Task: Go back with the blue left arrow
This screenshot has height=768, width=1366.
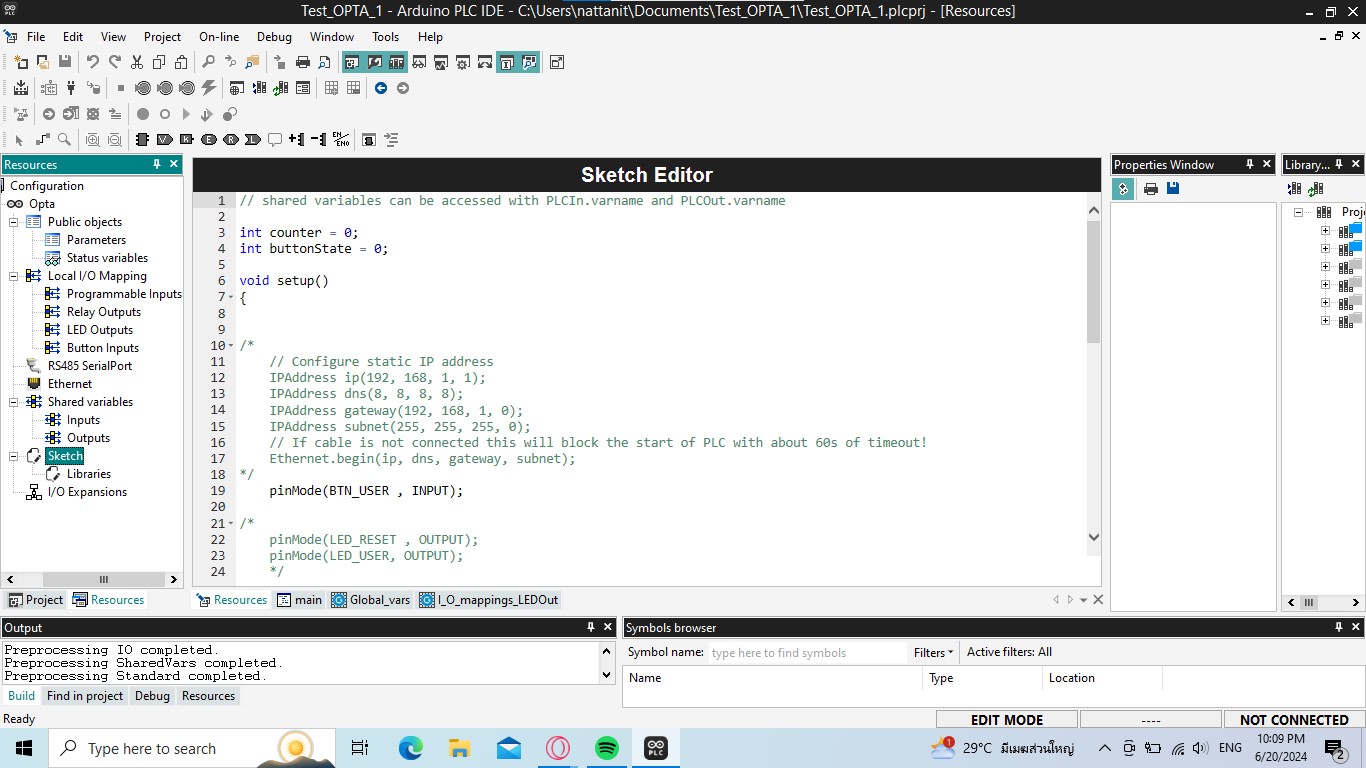Action: coord(381,88)
